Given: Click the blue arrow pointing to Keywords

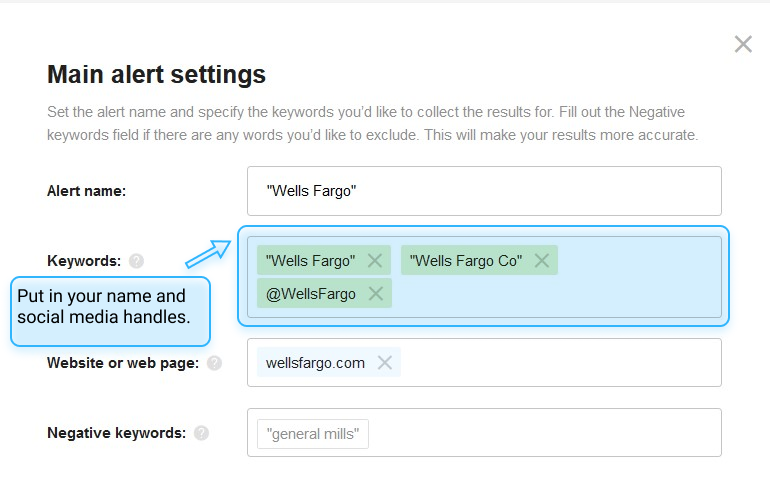Looking at the screenshot, I should coord(208,253).
